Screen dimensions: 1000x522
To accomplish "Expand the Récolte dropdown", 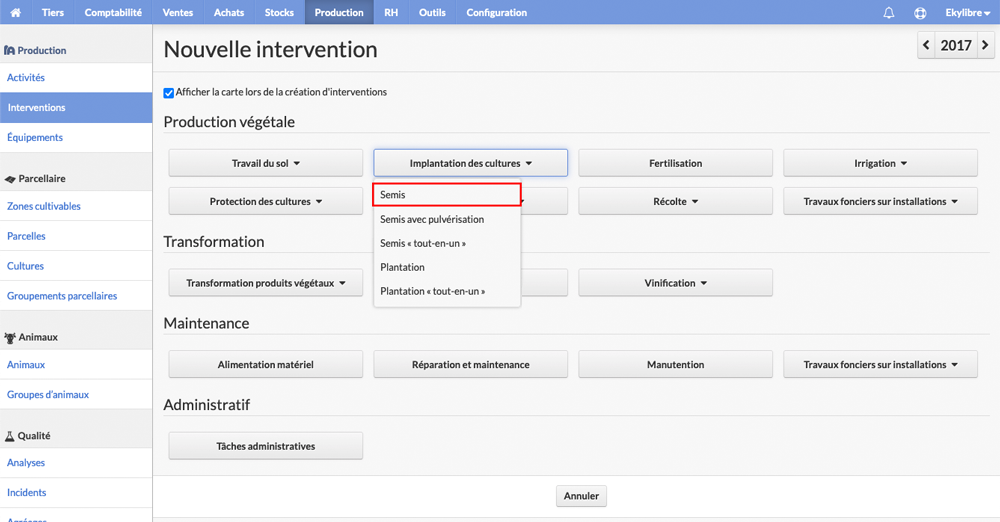I will coord(675,201).
